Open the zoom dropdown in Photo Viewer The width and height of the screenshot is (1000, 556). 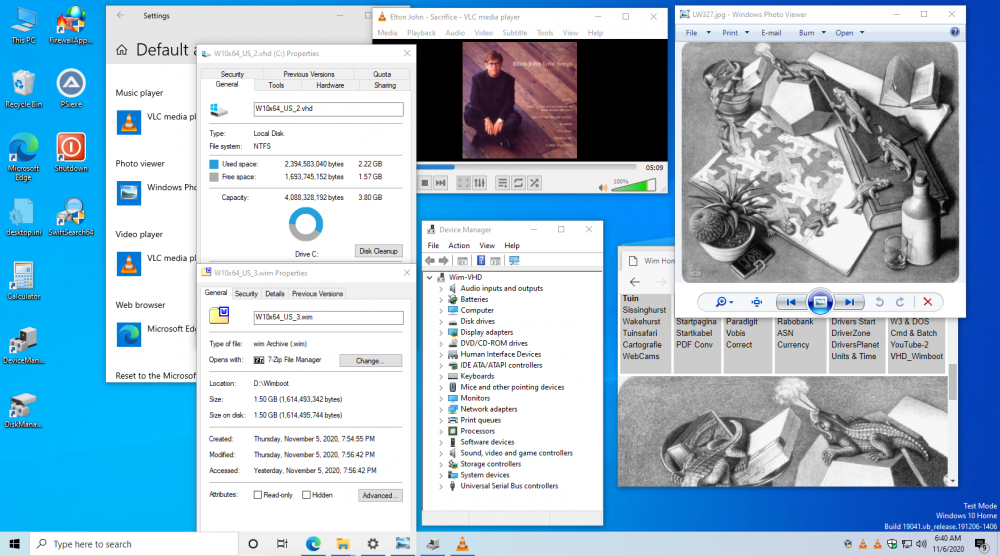click(x=725, y=301)
